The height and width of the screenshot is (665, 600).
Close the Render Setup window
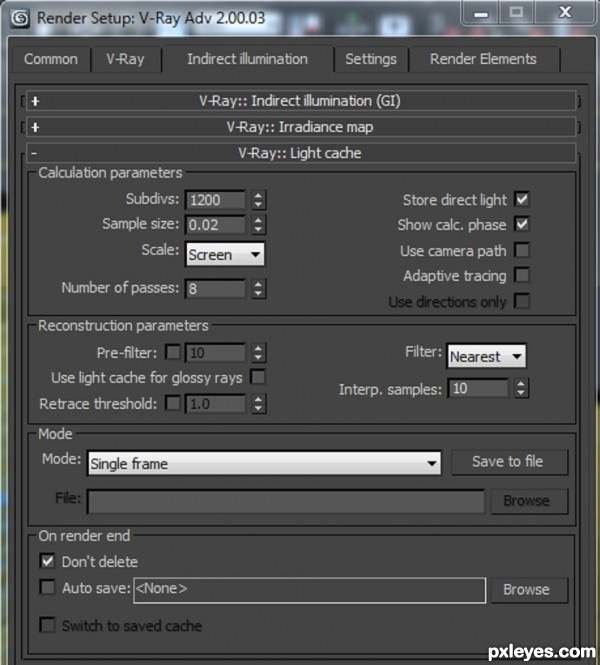coord(565,13)
